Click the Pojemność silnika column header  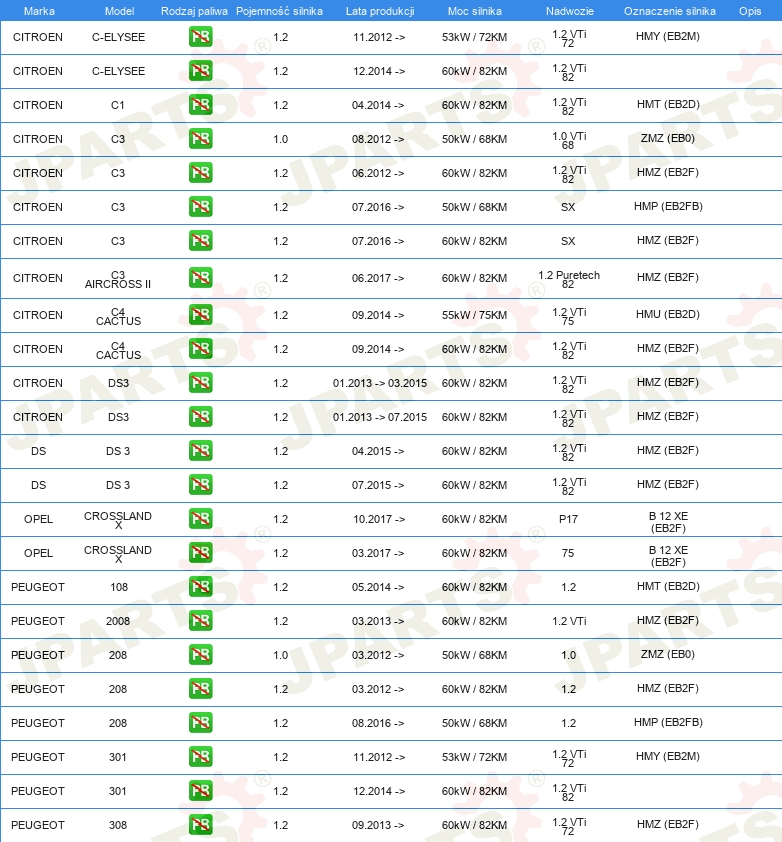279,11
